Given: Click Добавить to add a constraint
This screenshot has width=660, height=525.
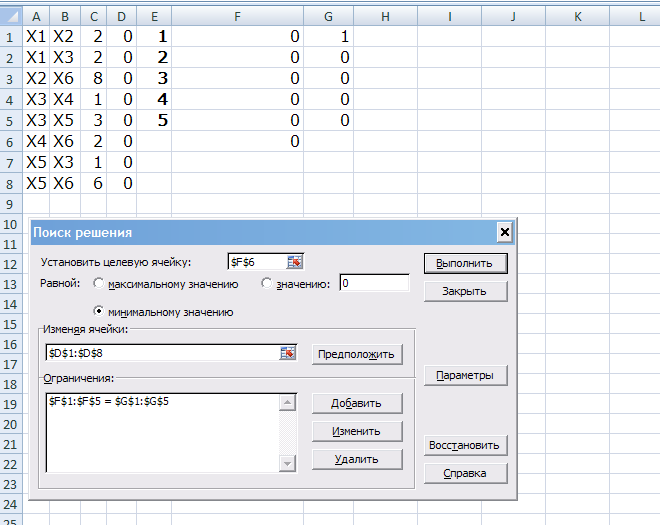Looking at the screenshot, I should [357, 403].
